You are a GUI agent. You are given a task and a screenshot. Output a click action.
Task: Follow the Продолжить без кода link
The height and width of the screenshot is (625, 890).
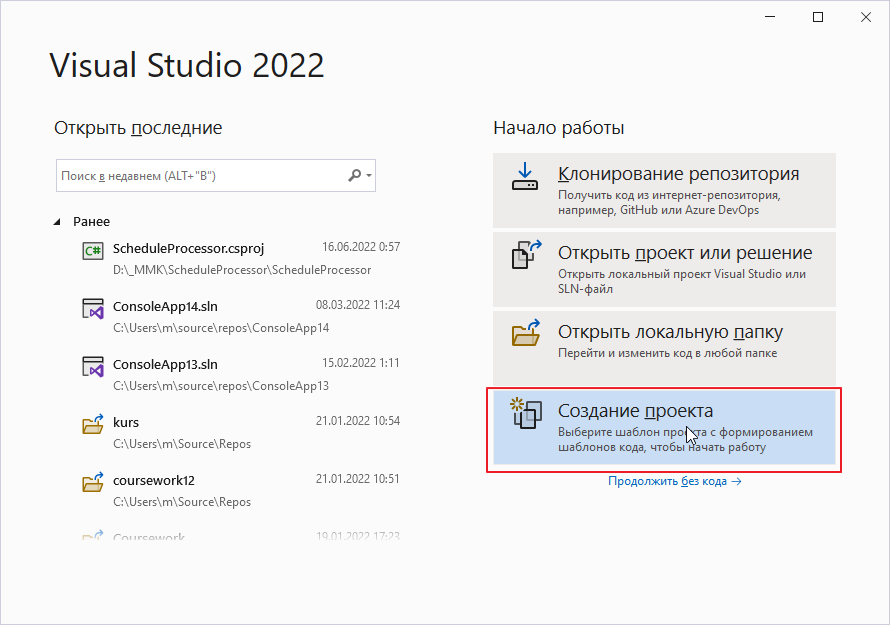[x=674, y=481]
